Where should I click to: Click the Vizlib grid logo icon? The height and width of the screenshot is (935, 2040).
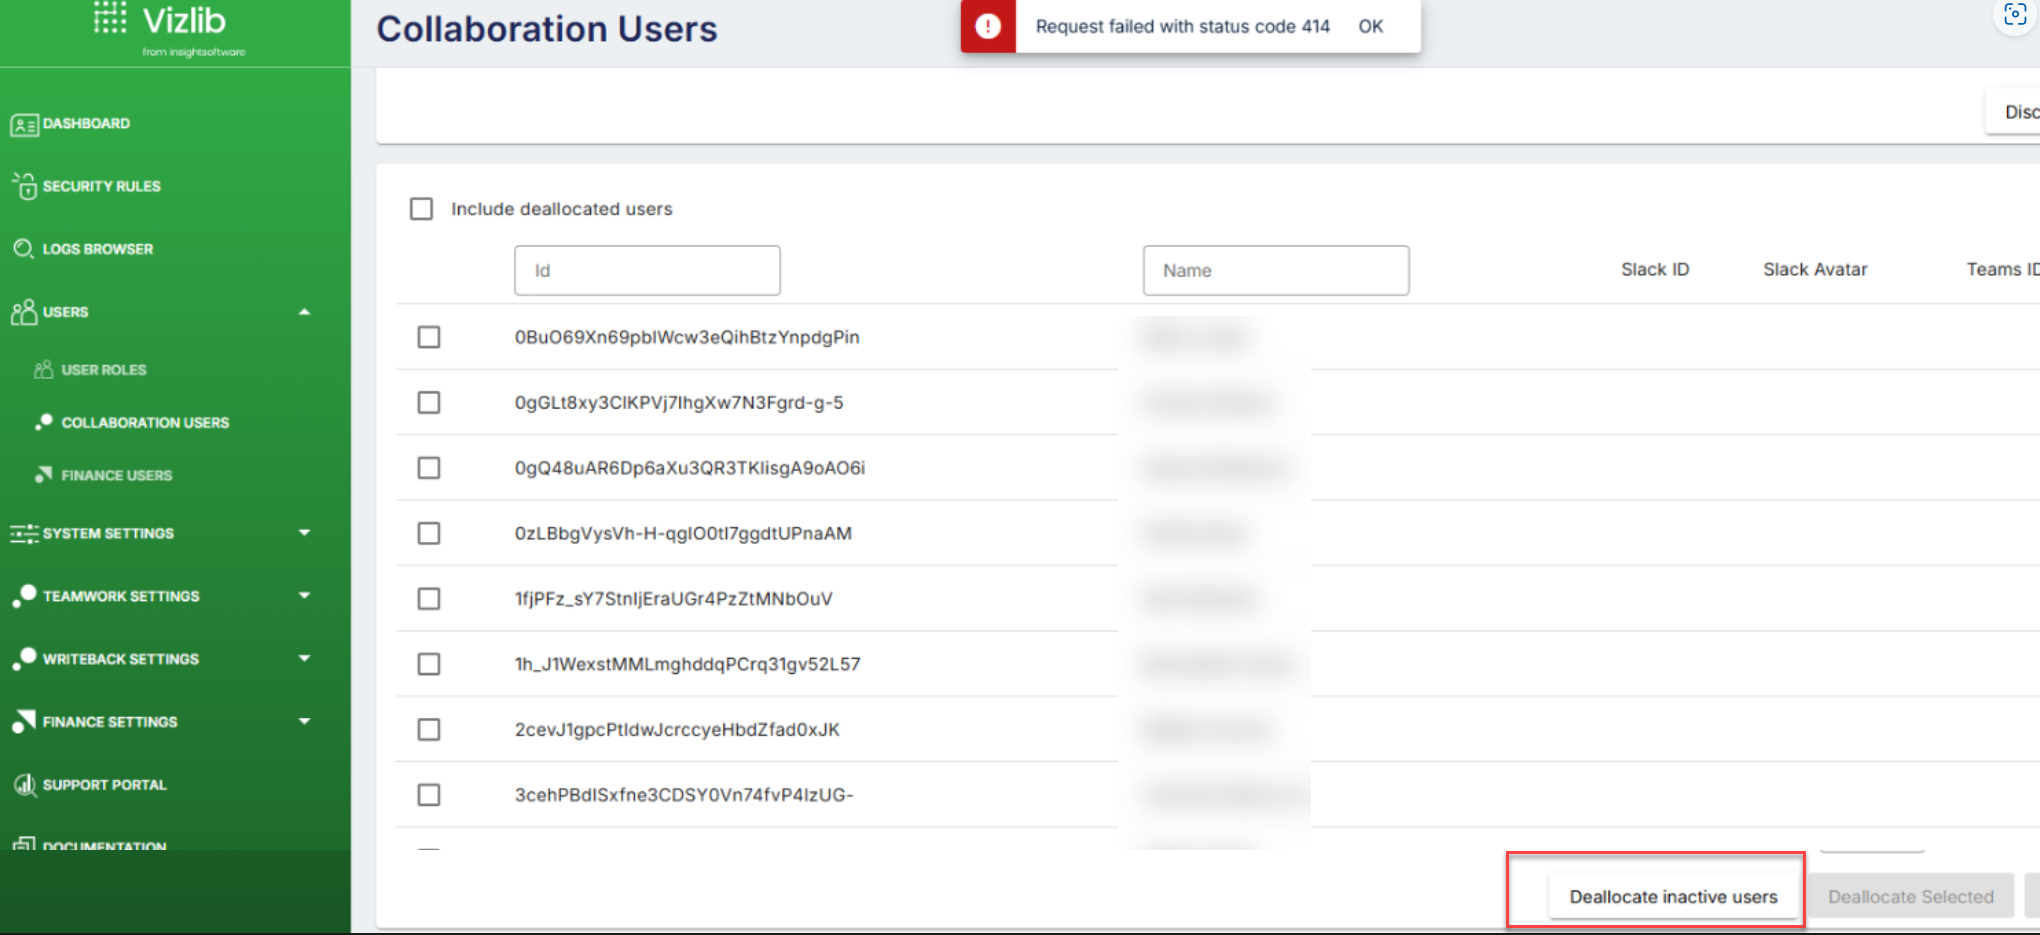(x=110, y=18)
